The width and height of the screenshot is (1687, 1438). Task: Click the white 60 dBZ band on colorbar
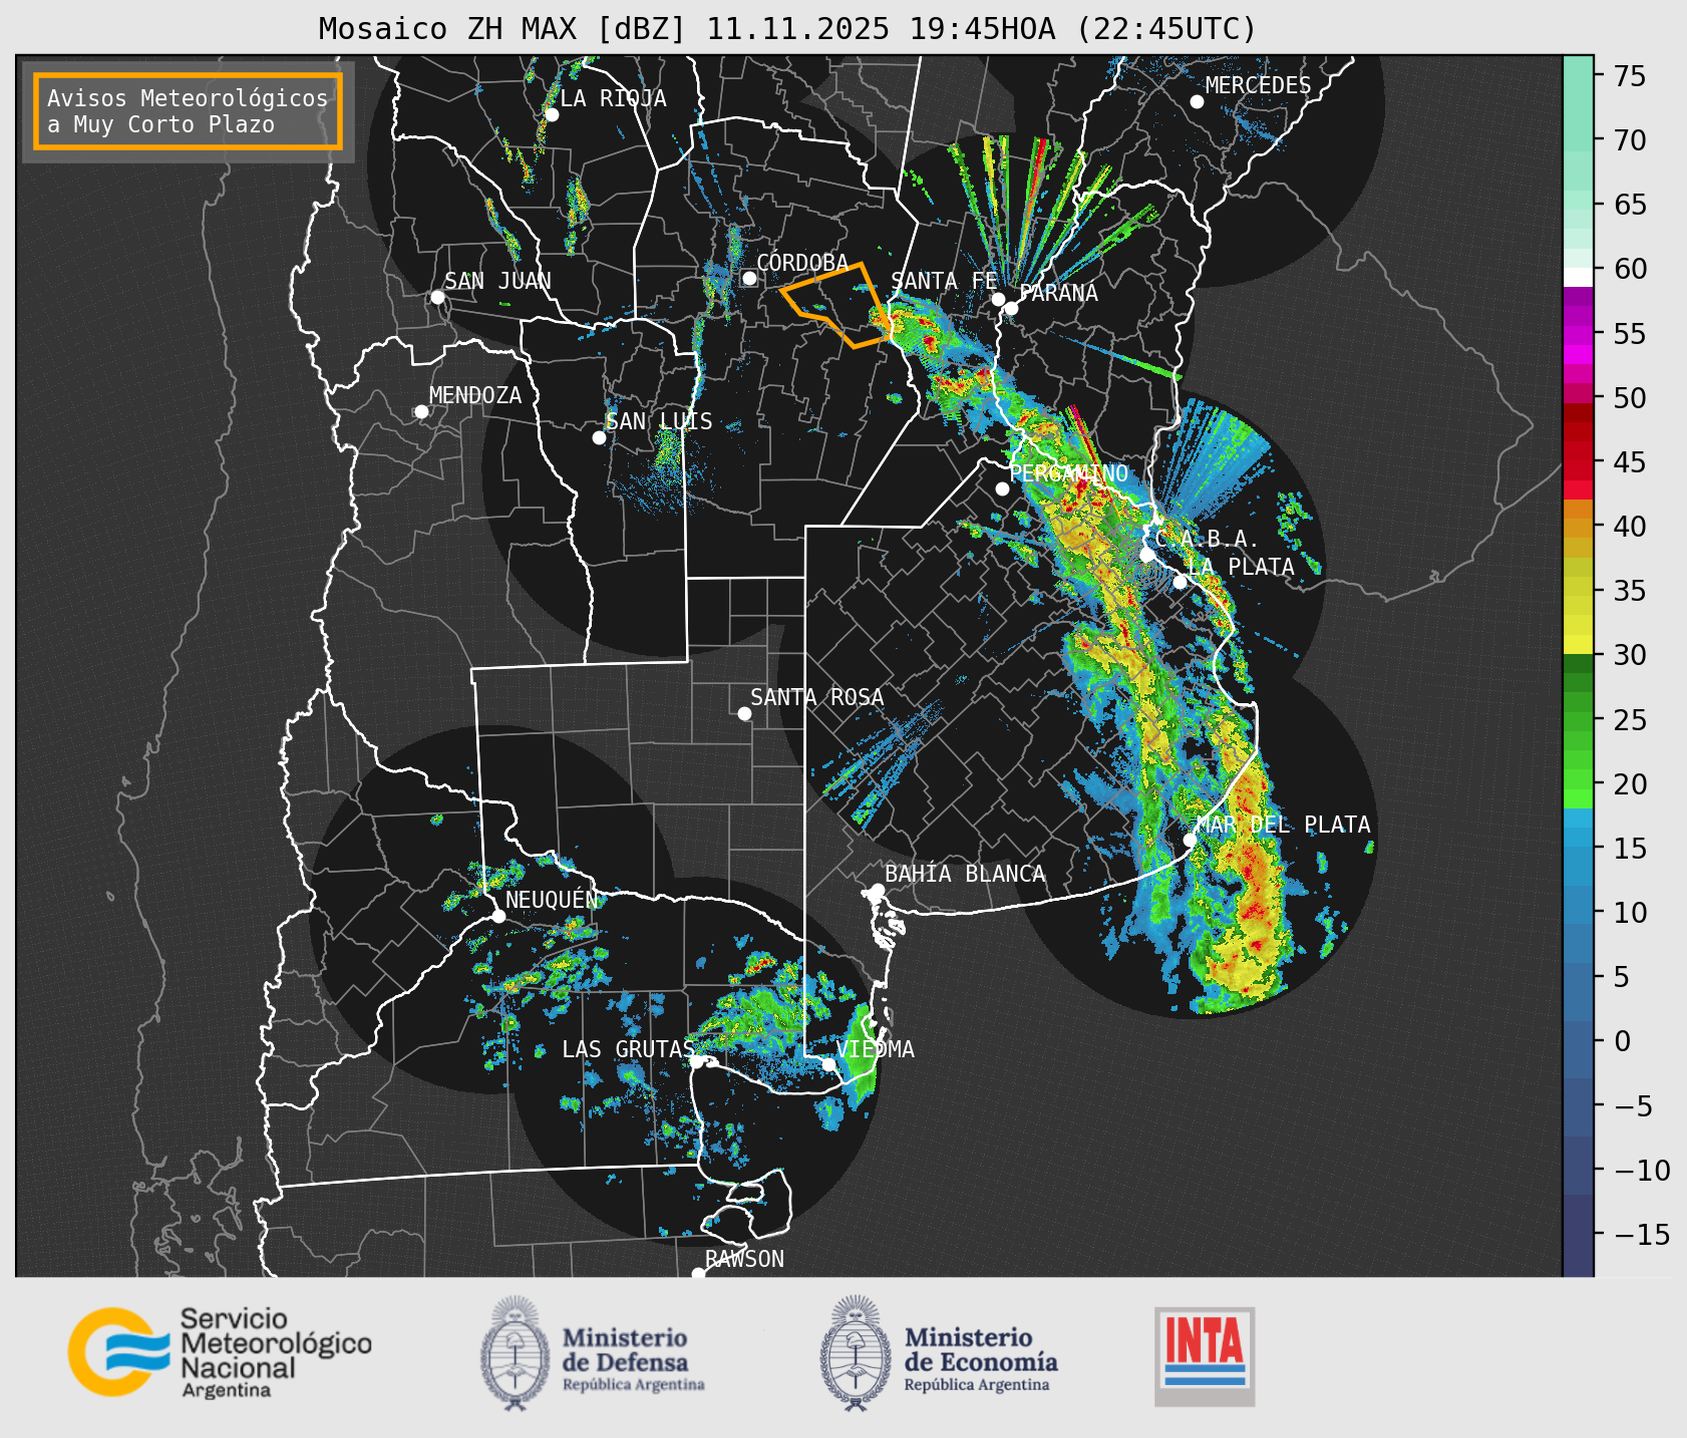point(1578,277)
